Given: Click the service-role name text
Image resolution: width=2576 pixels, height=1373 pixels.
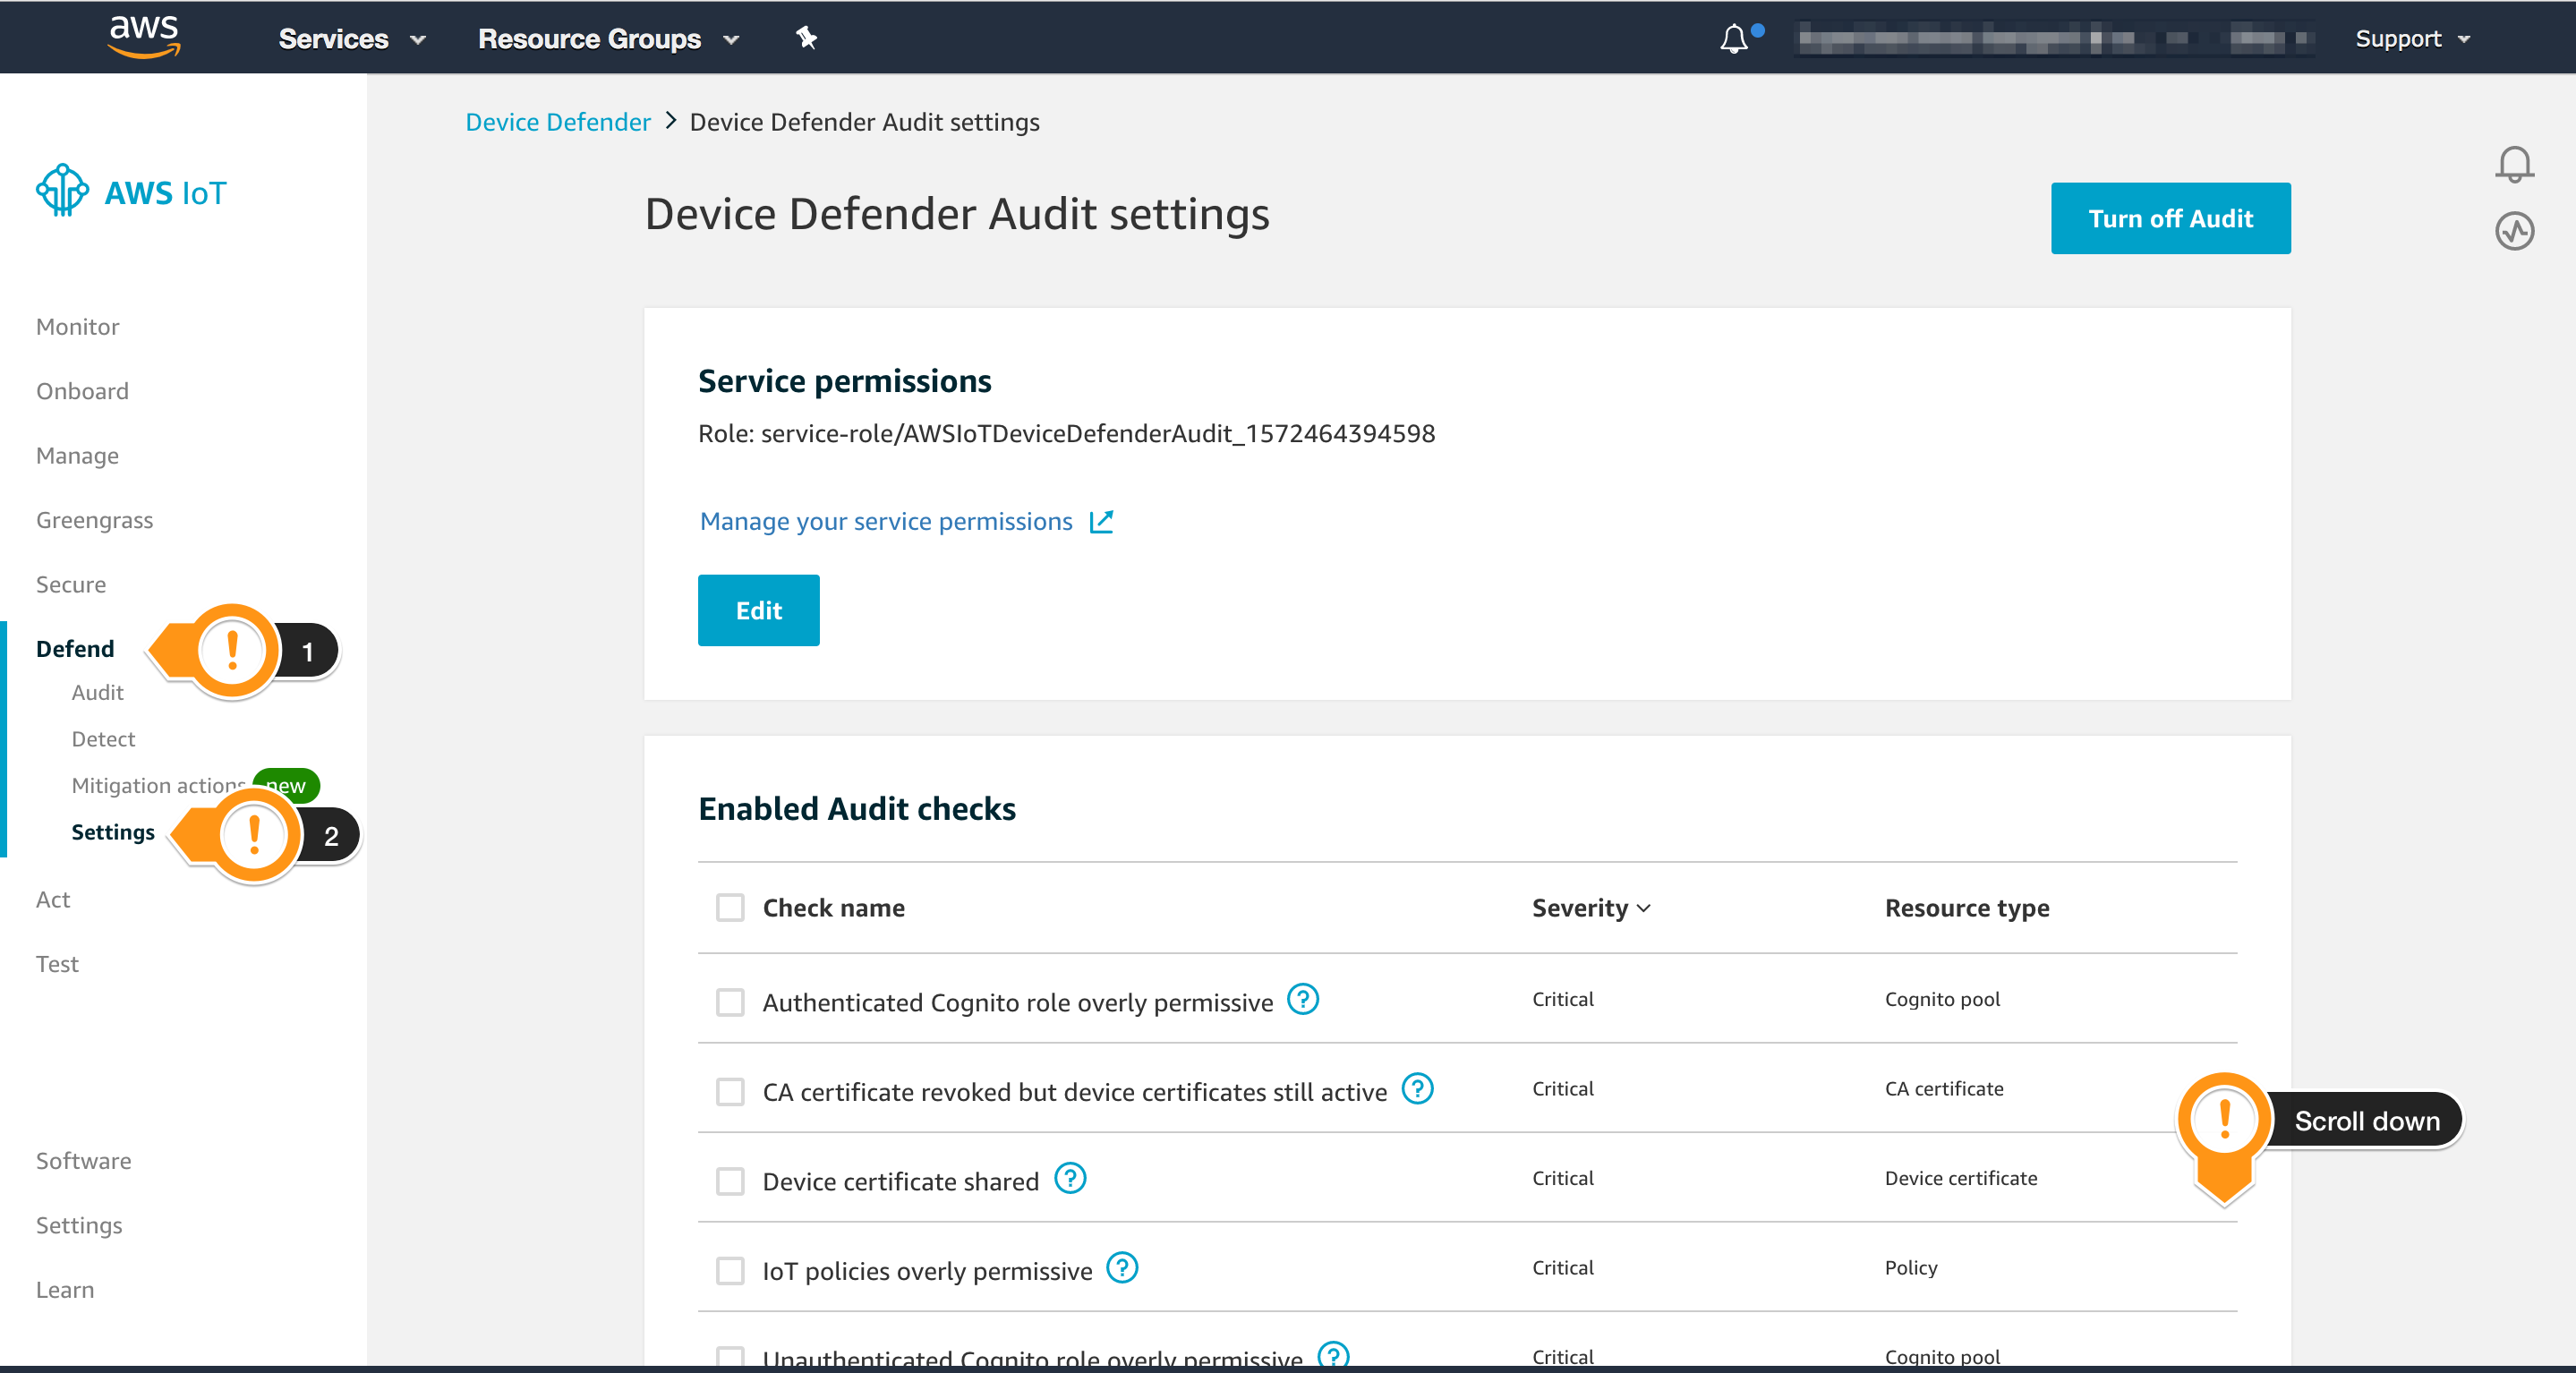Looking at the screenshot, I should (x=1098, y=433).
